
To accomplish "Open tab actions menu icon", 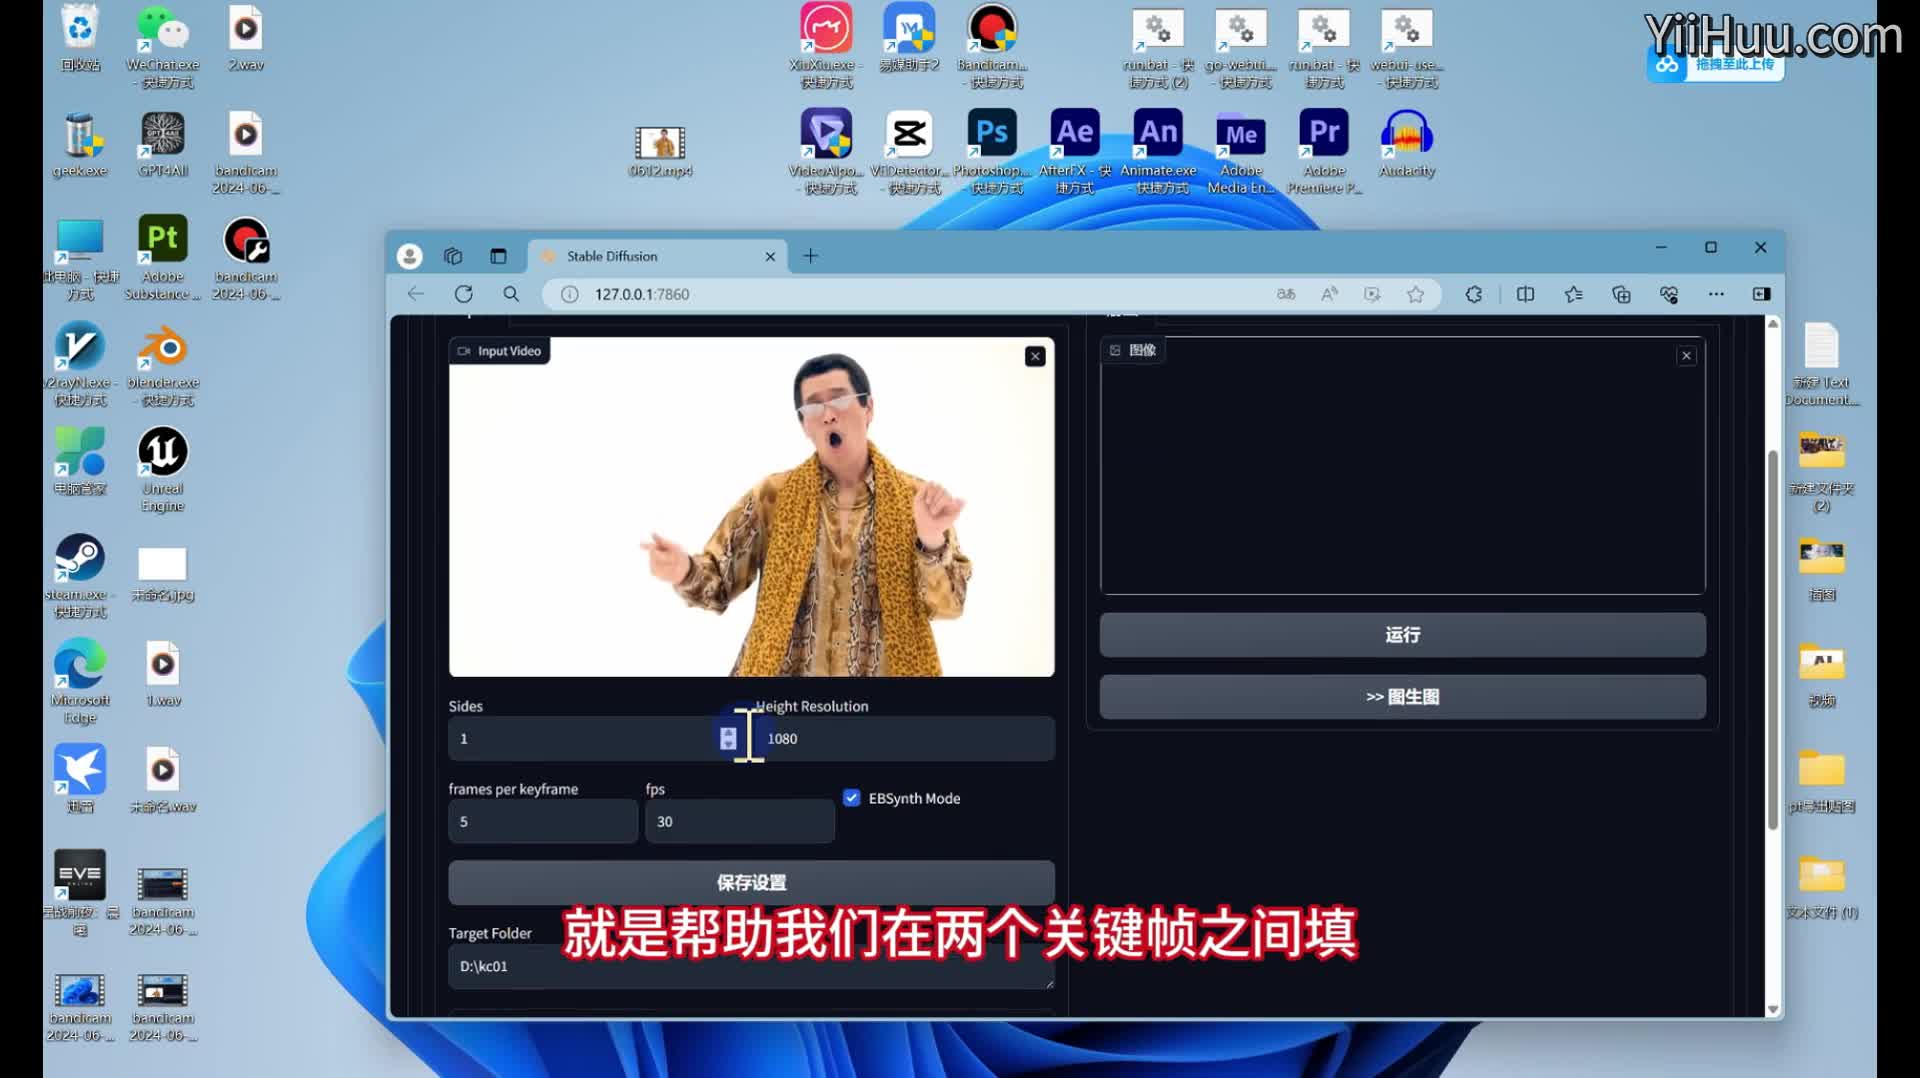I will (498, 256).
